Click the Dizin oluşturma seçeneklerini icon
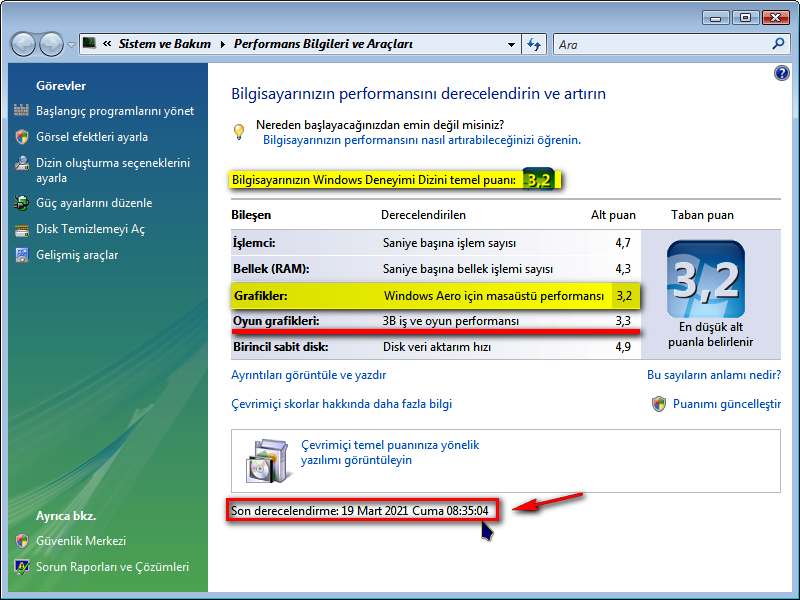Image resolution: width=800 pixels, height=600 pixels. coord(21,163)
